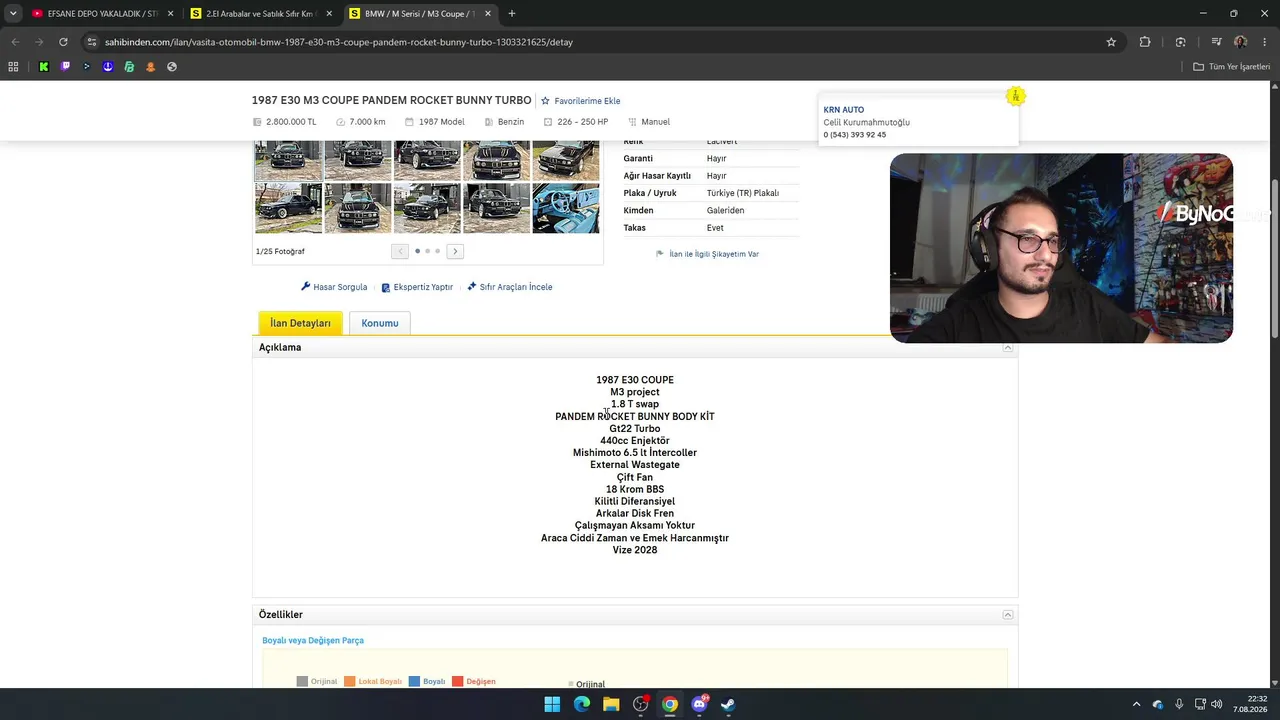1280x720 pixels.
Task: Open the Chrome apps grid
Action: pyautogui.click(x=13, y=67)
